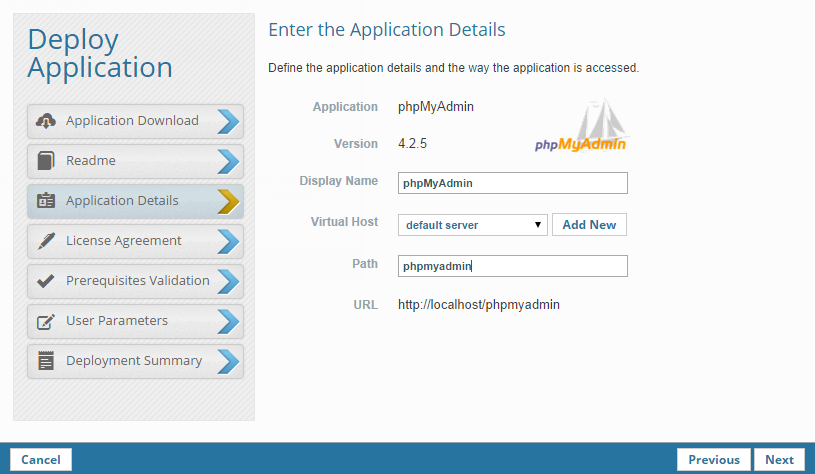Image resolution: width=815 pixels, height=474 pixels.
Task: Go back with the Previous button
Action: pos(714,460)
